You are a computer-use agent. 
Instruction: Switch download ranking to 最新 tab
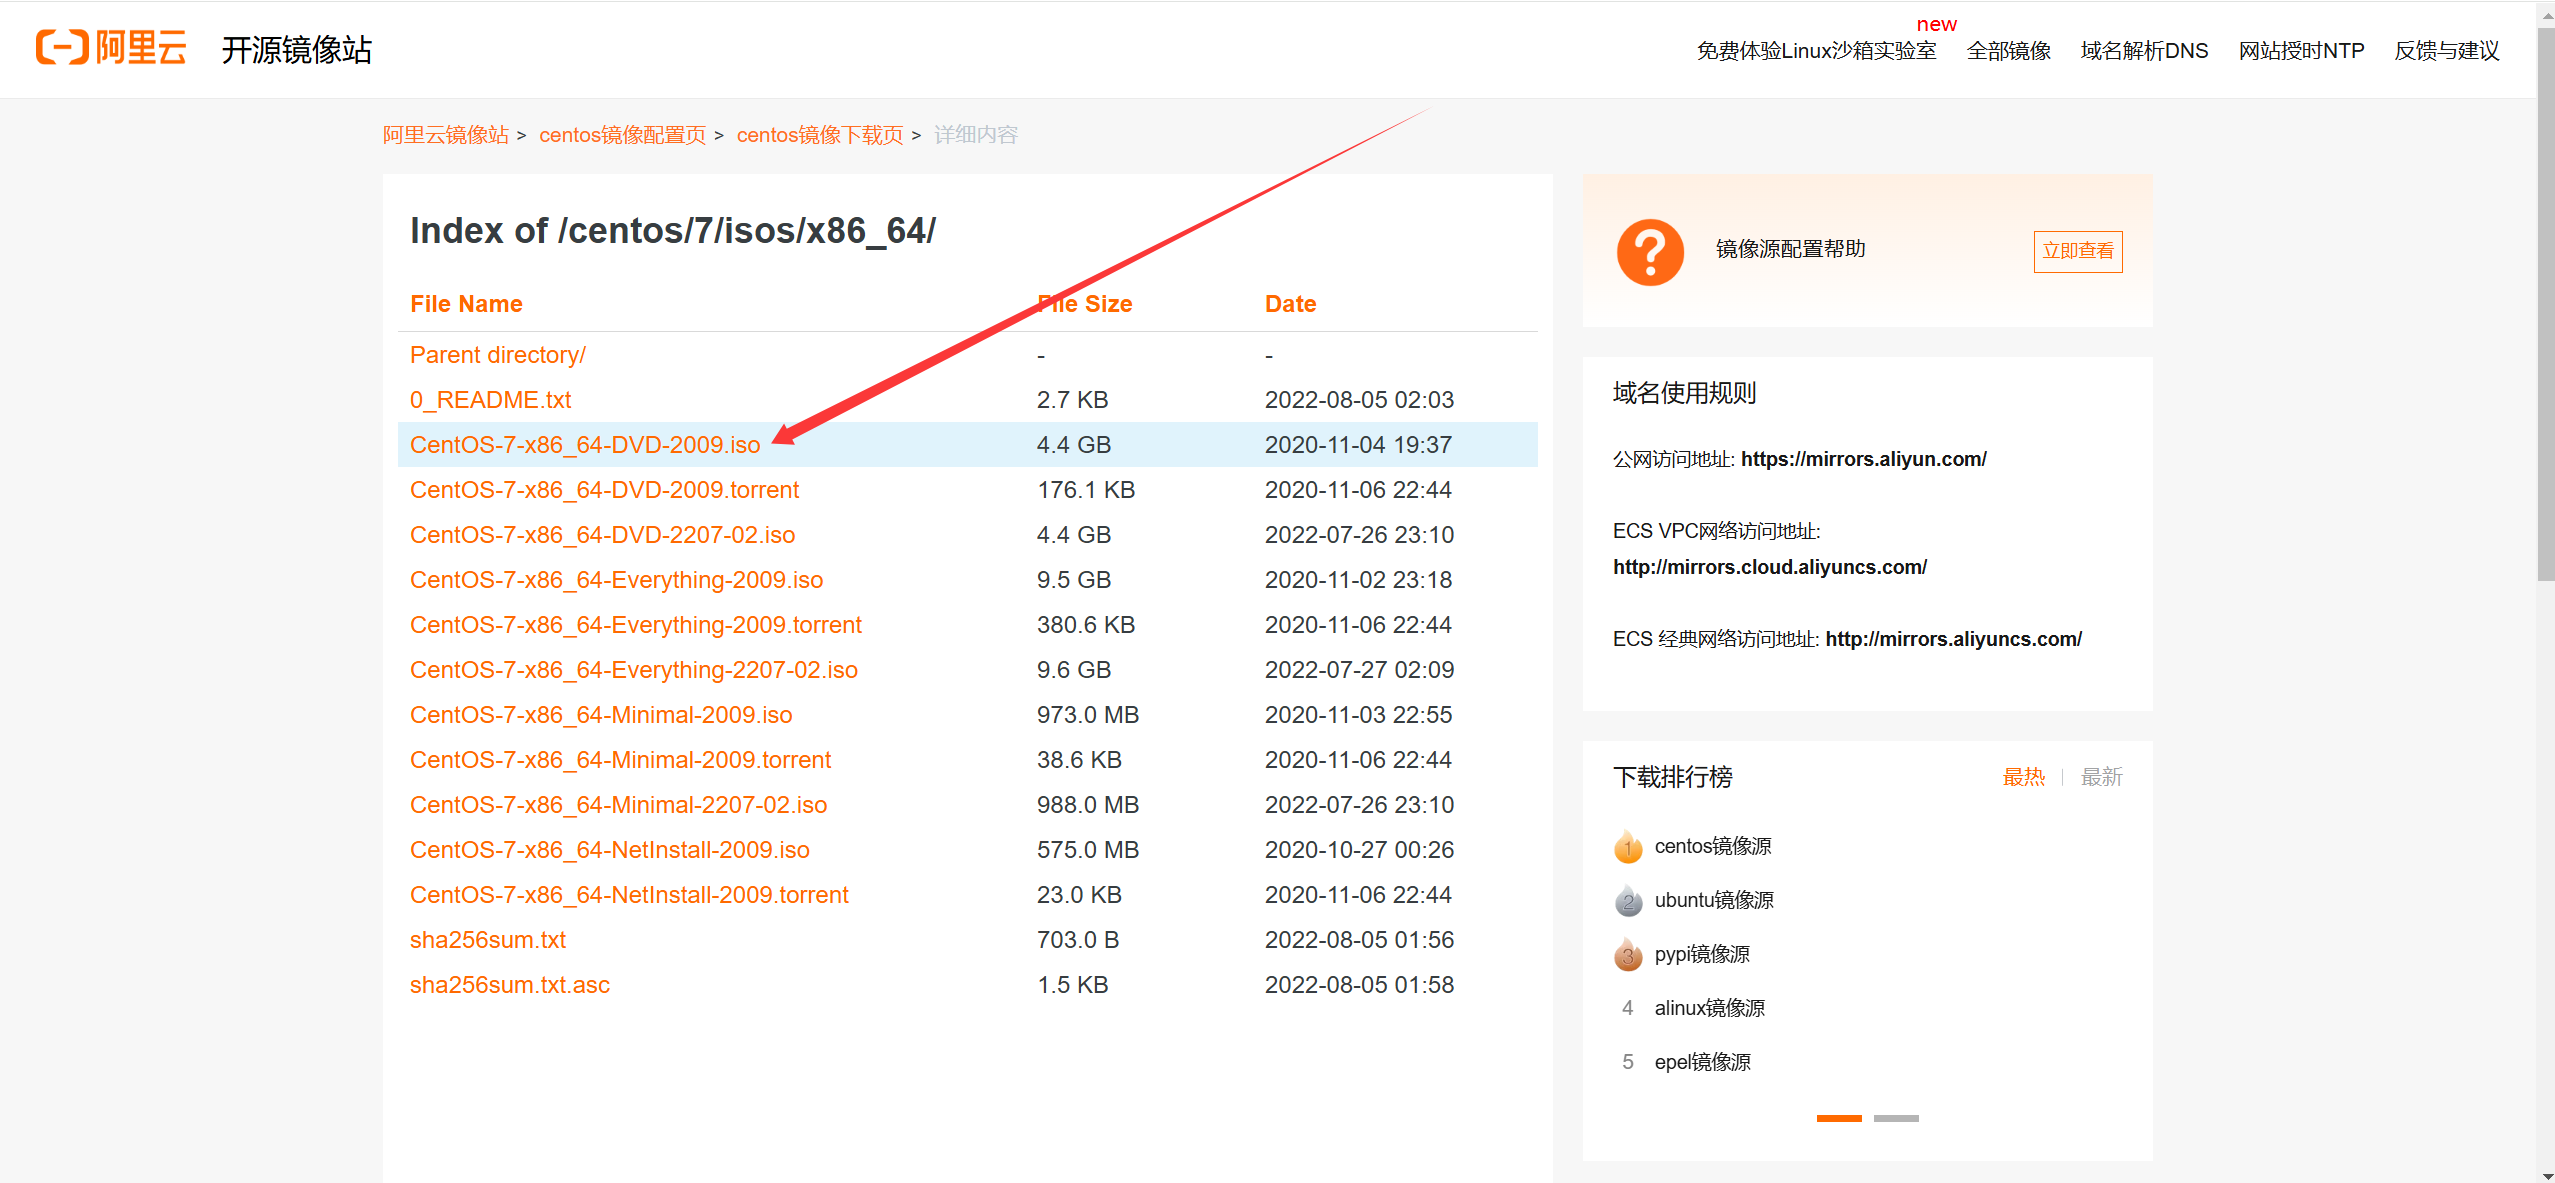click(x=2101, y=777)
